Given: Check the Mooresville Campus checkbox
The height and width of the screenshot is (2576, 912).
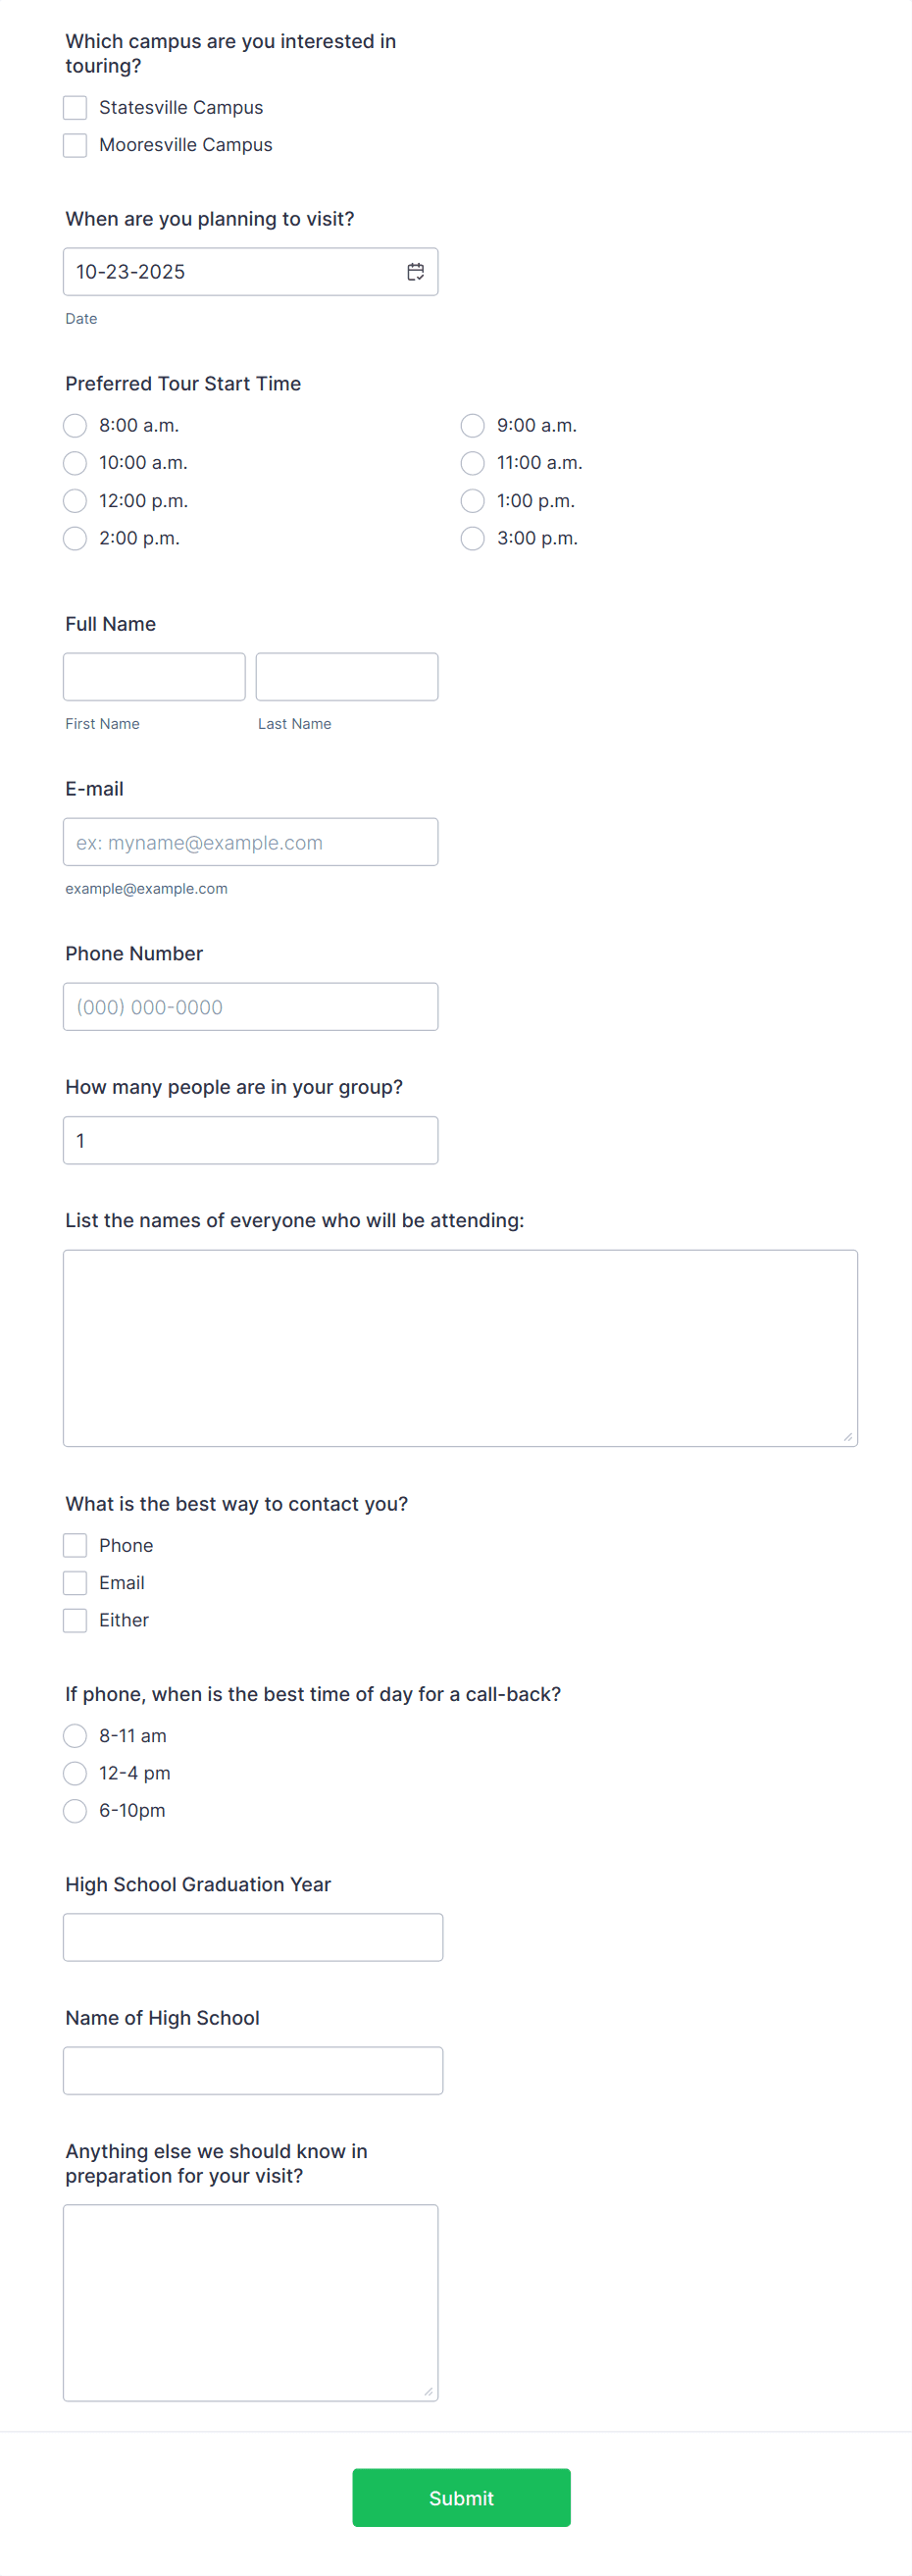Looking at the screenshot, I should pos(74,145).
